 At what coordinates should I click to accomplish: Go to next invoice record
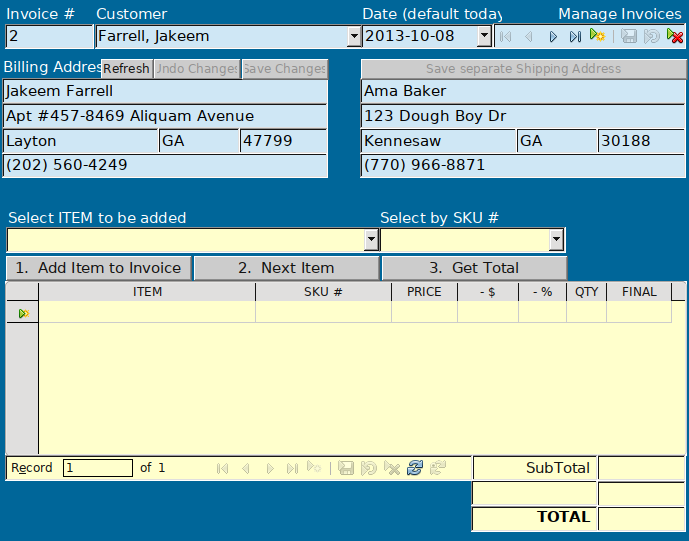[553, 36]
